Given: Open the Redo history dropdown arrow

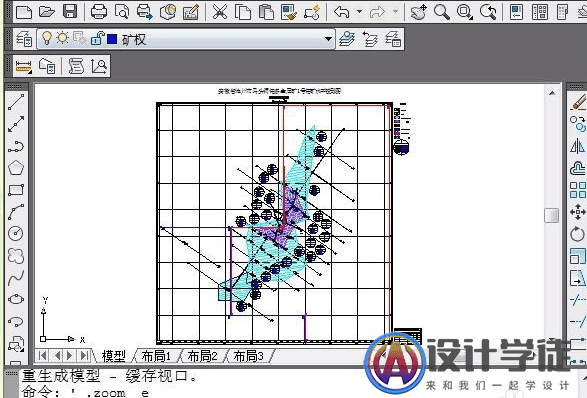Looking at the screenshot, I should (395, 12).
